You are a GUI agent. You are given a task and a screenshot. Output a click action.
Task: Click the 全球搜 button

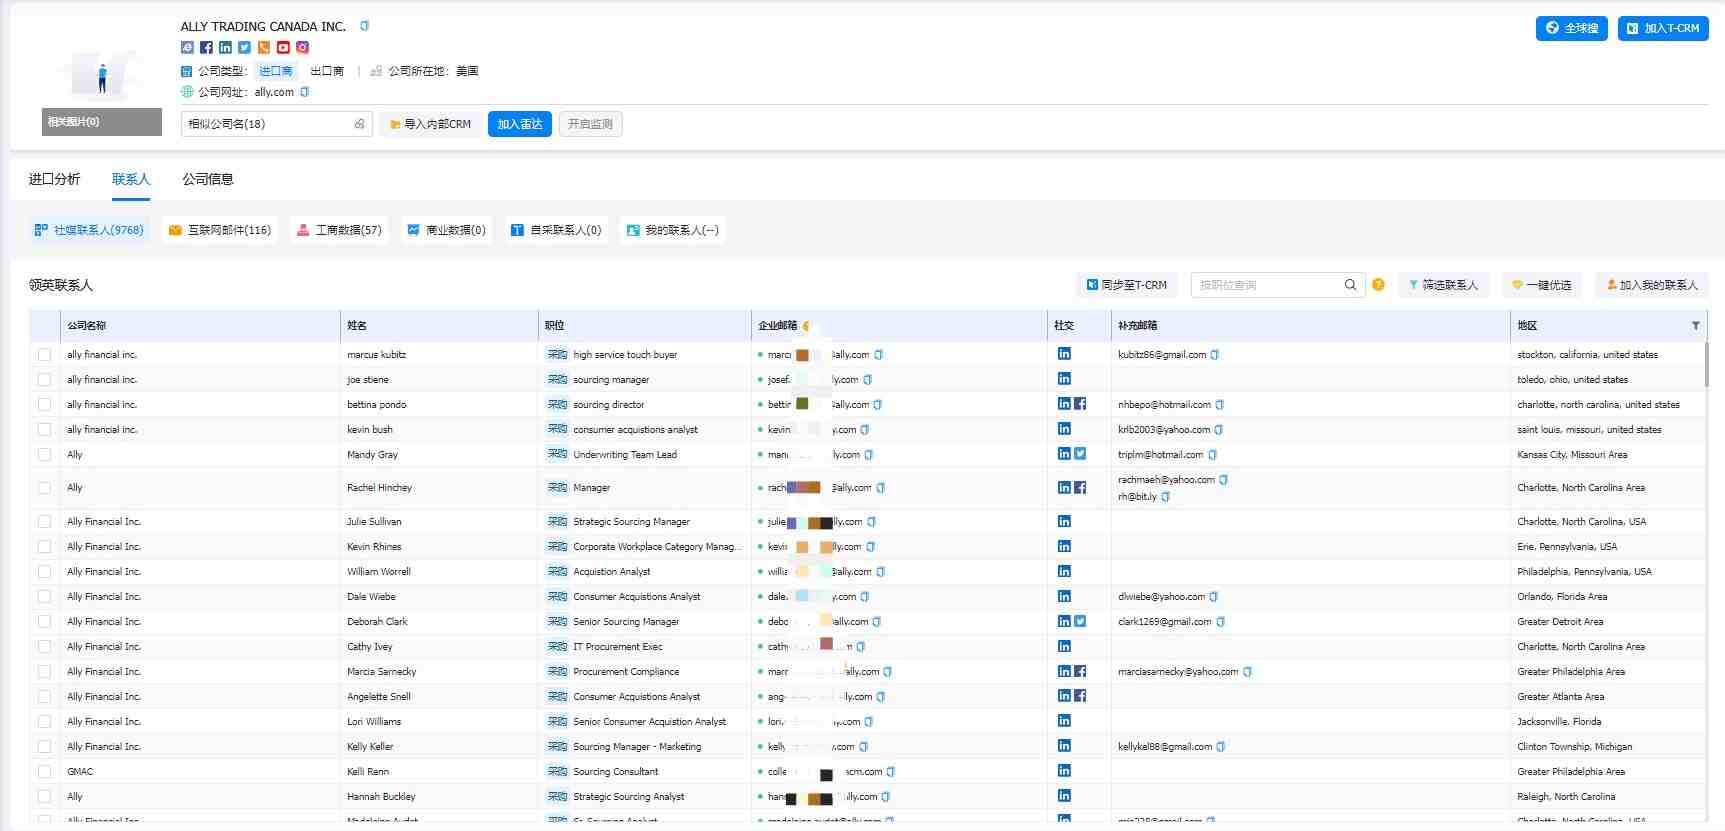click(x=1572, y=28)
